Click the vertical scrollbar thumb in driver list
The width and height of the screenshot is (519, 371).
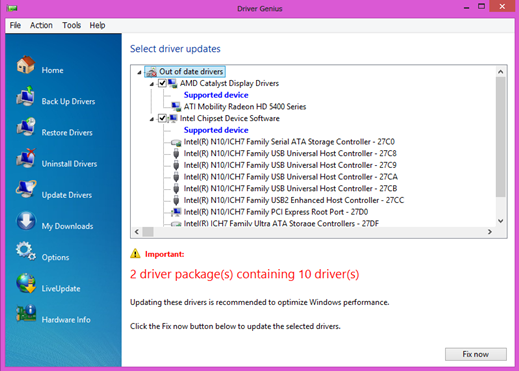(x=500, y=137)
